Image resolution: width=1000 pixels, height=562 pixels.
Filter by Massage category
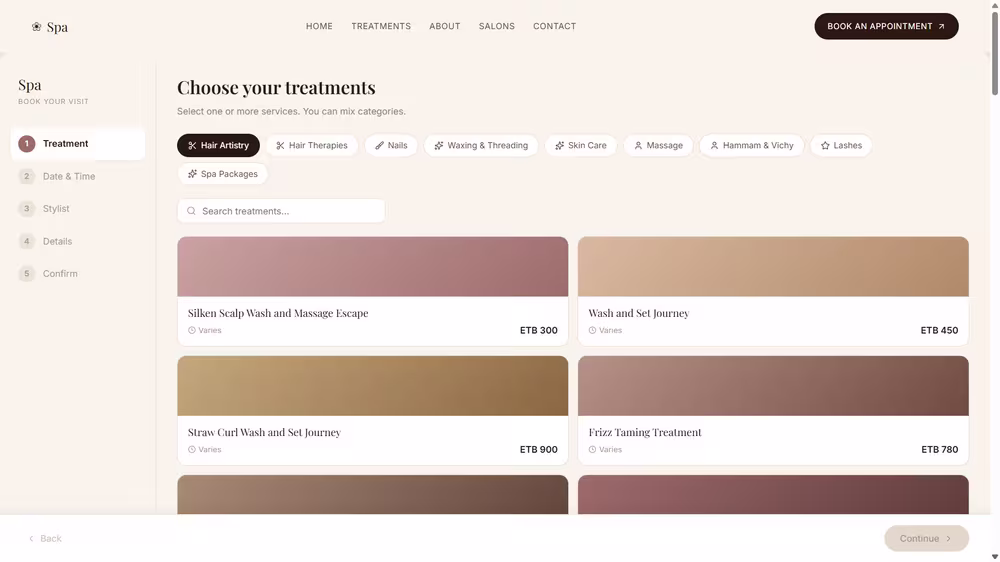[658, 145]
